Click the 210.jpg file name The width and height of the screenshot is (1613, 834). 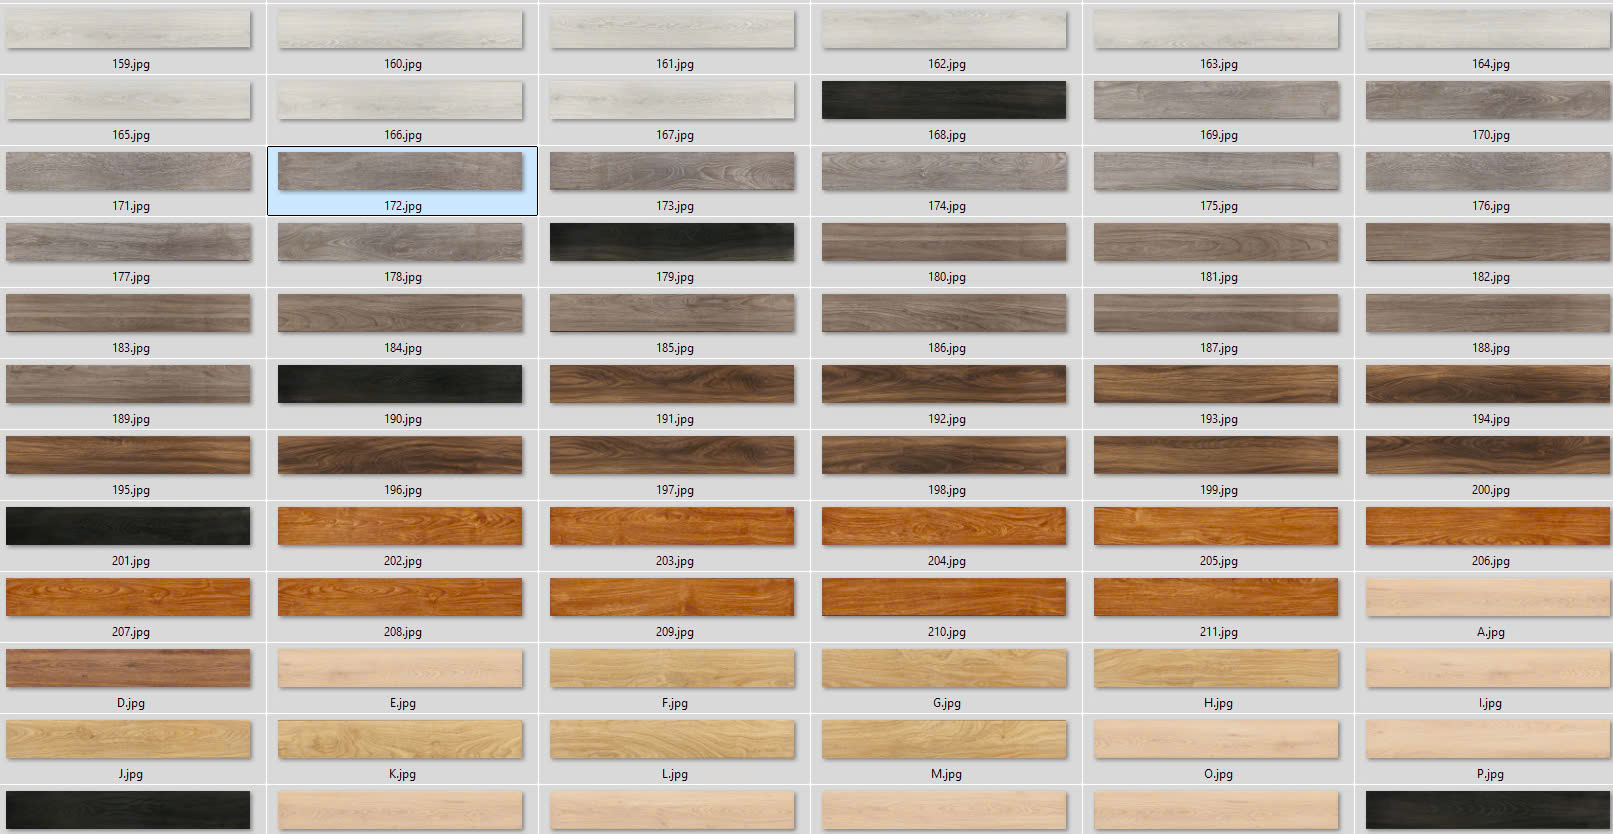click(x=947, y=632)
